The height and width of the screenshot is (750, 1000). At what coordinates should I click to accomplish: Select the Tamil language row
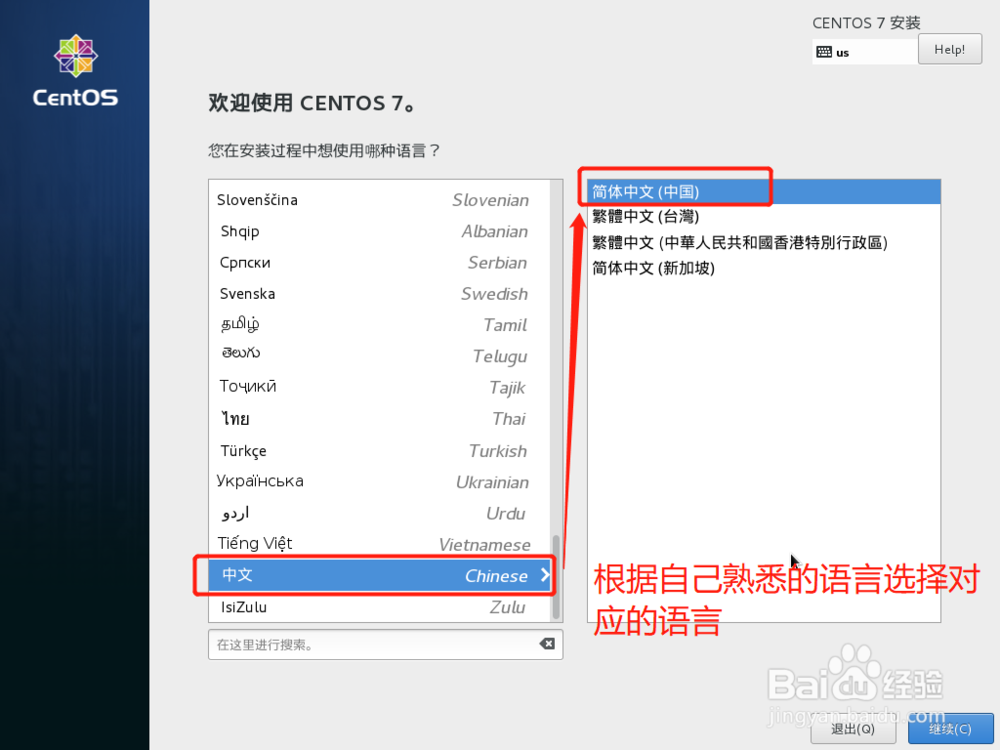[379, 325]
